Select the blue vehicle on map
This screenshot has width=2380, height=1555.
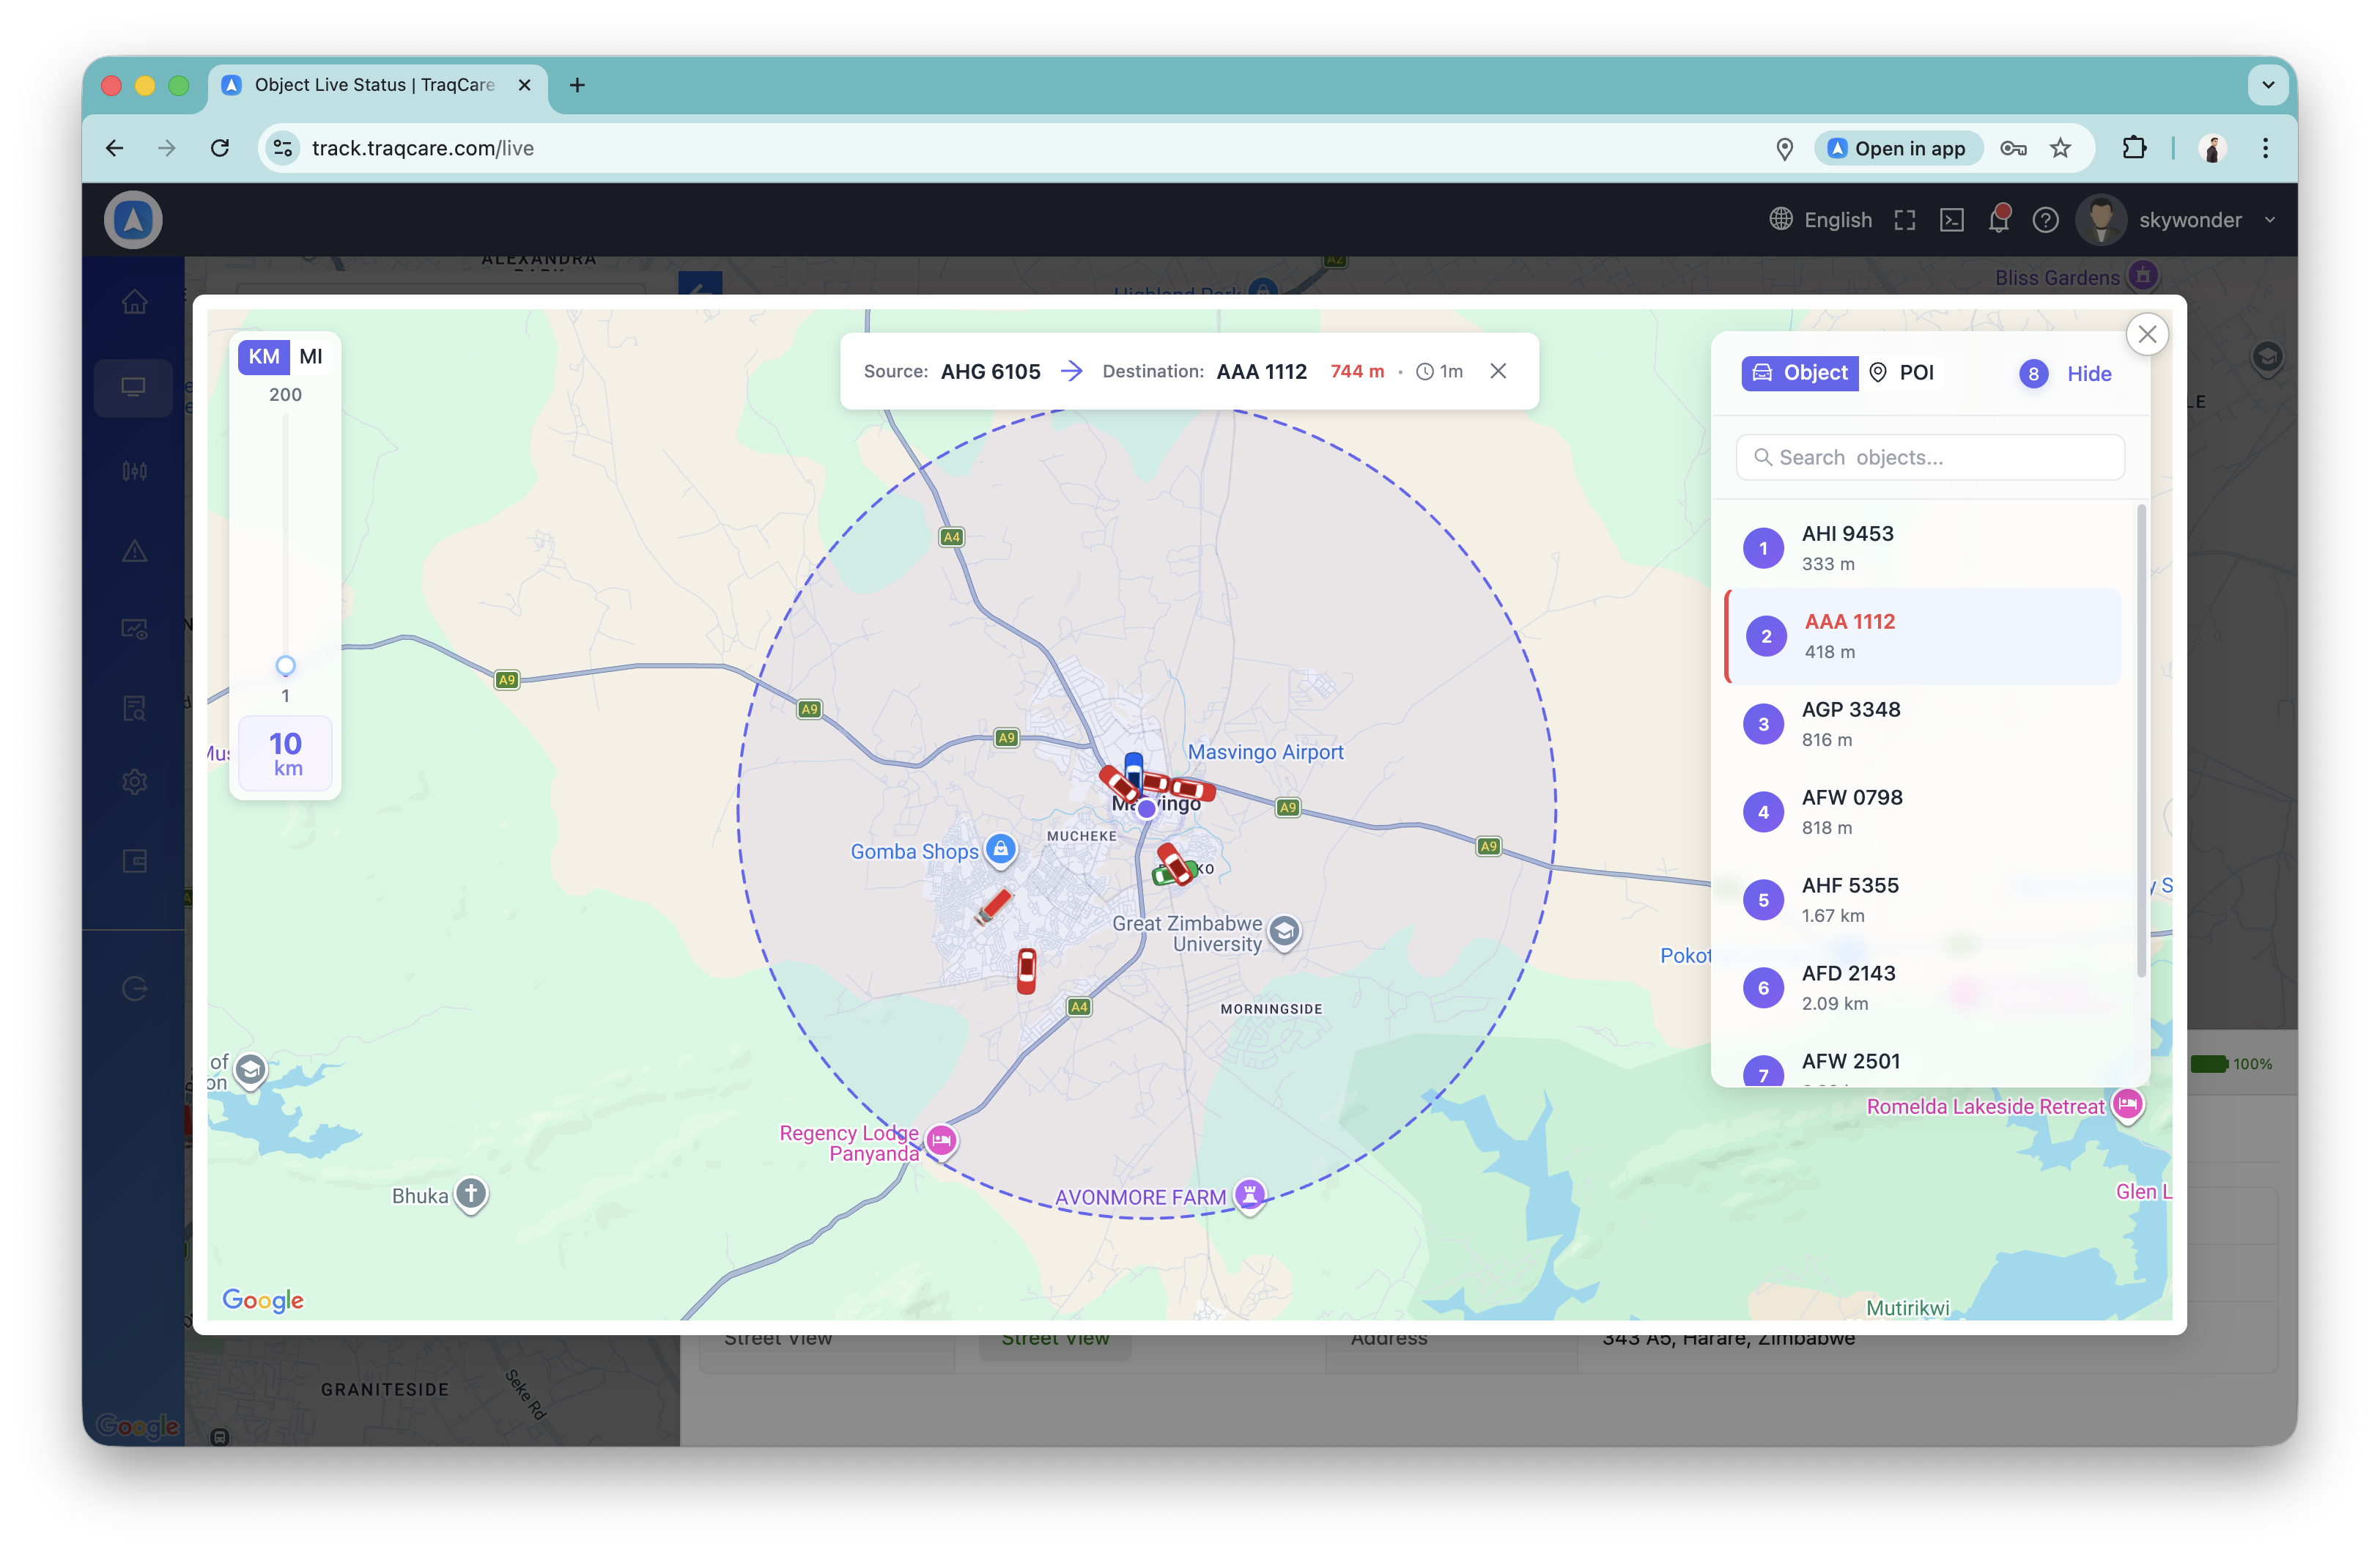[x=1133, y=771]
